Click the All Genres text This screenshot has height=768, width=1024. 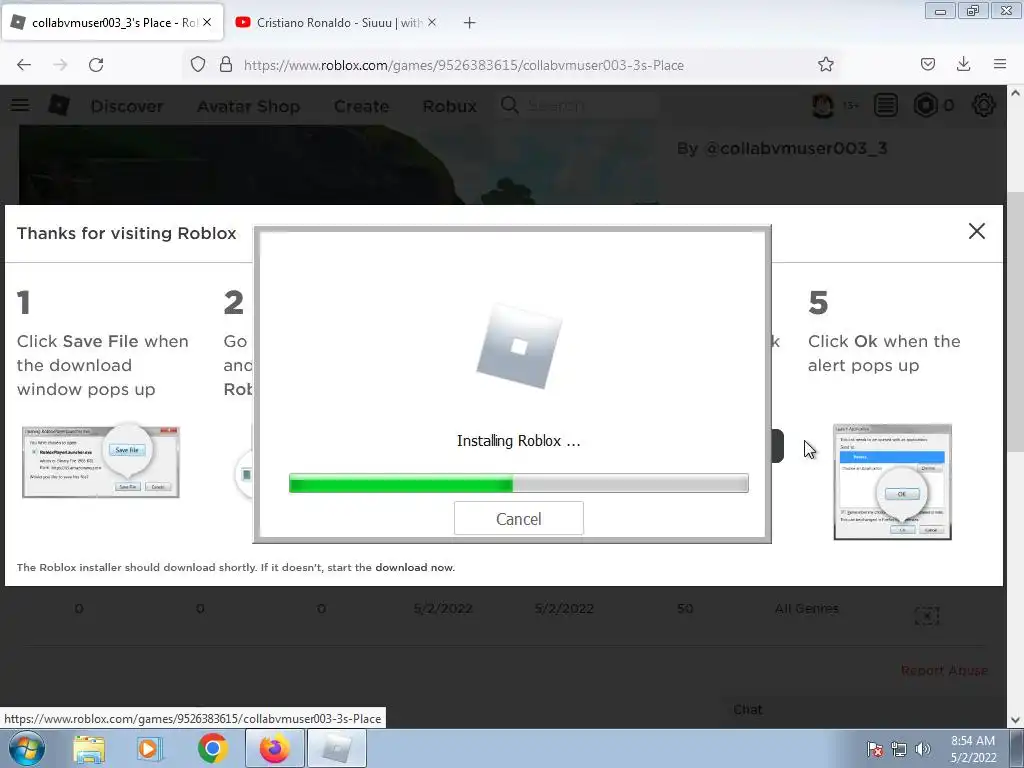(x=807, y=609)
